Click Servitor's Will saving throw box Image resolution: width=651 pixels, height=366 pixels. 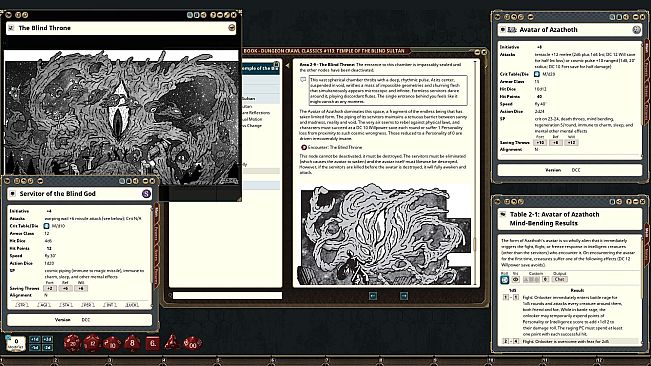(x=81, y=288)
